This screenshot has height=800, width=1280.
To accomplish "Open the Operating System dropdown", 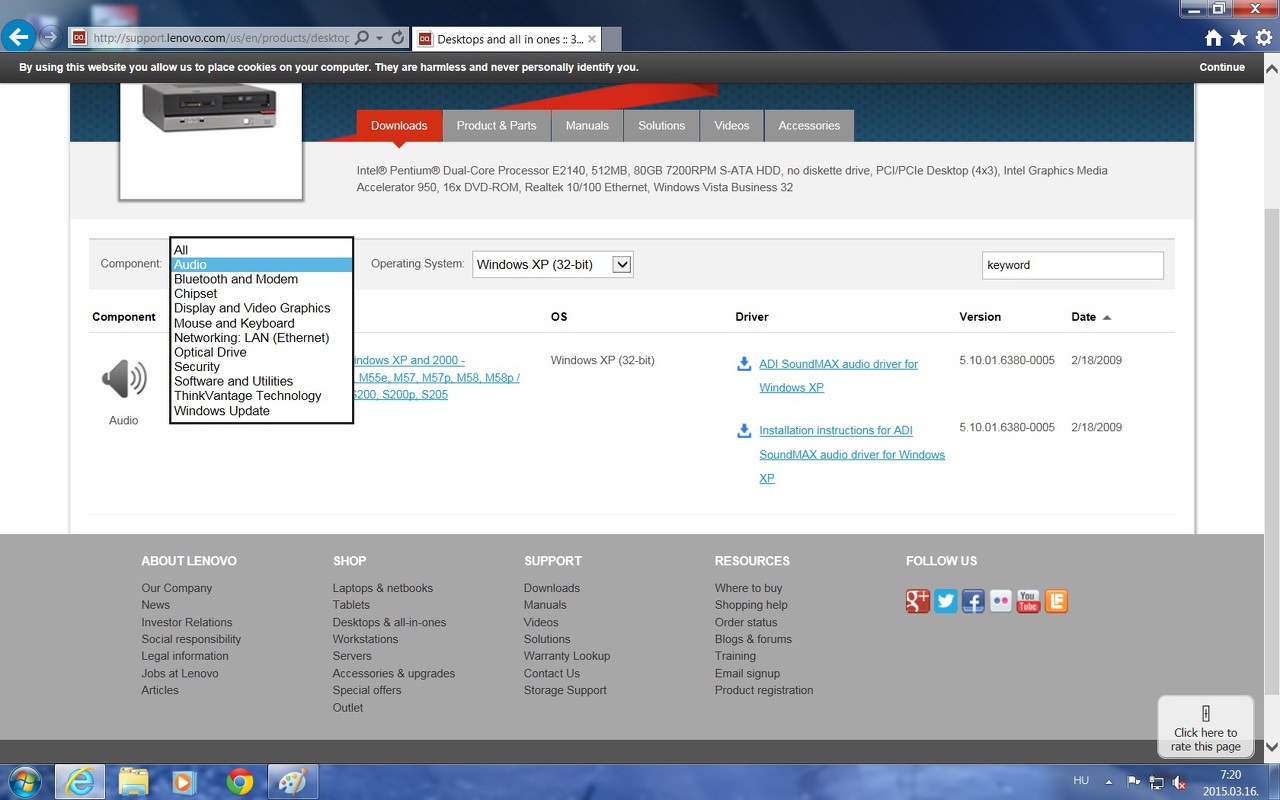I will click(x=553, y=265).
